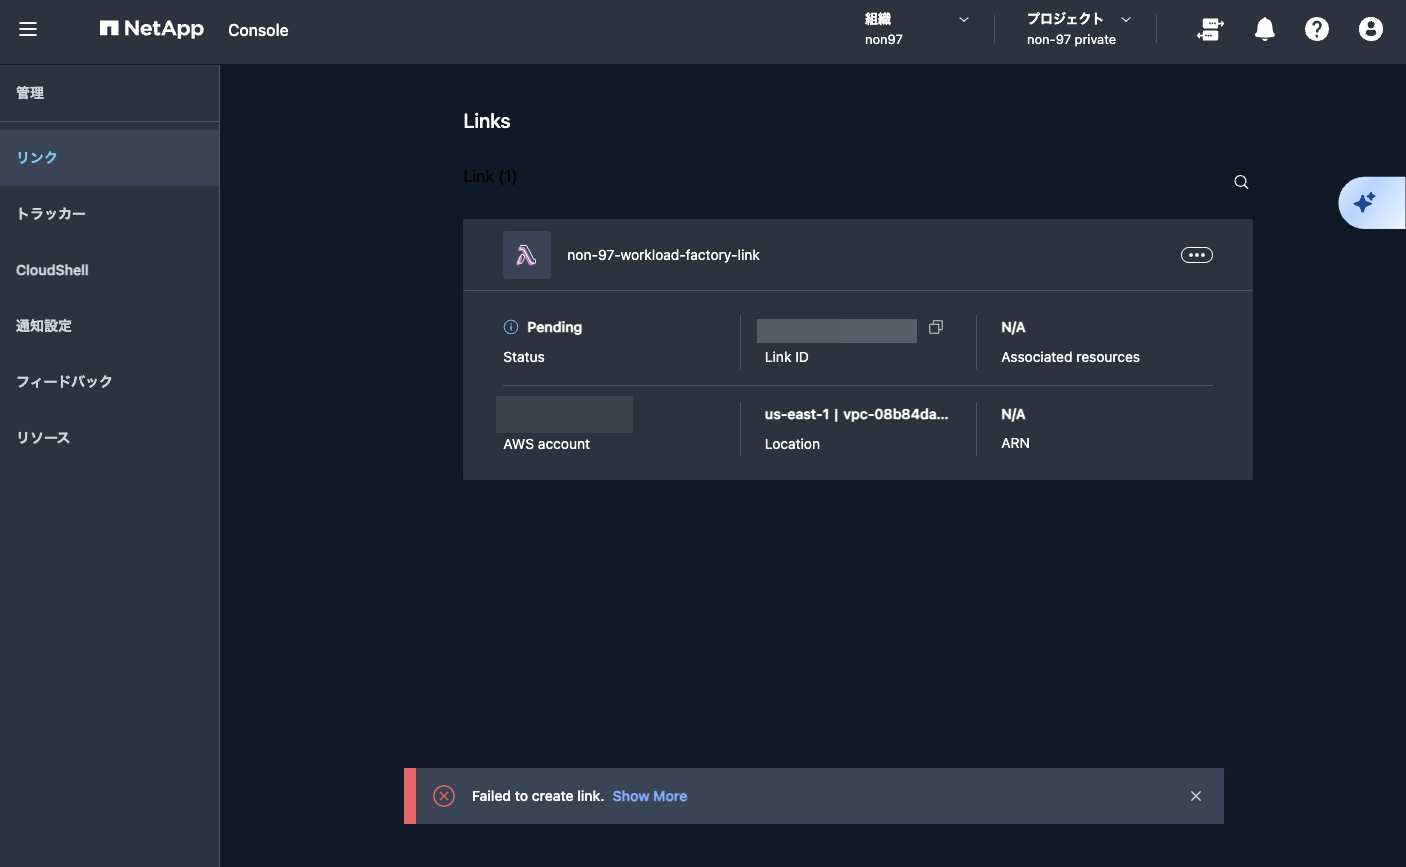Select the 管理 sidebar item
This screenshot has width=1406, height=867.
coord(110,93)
